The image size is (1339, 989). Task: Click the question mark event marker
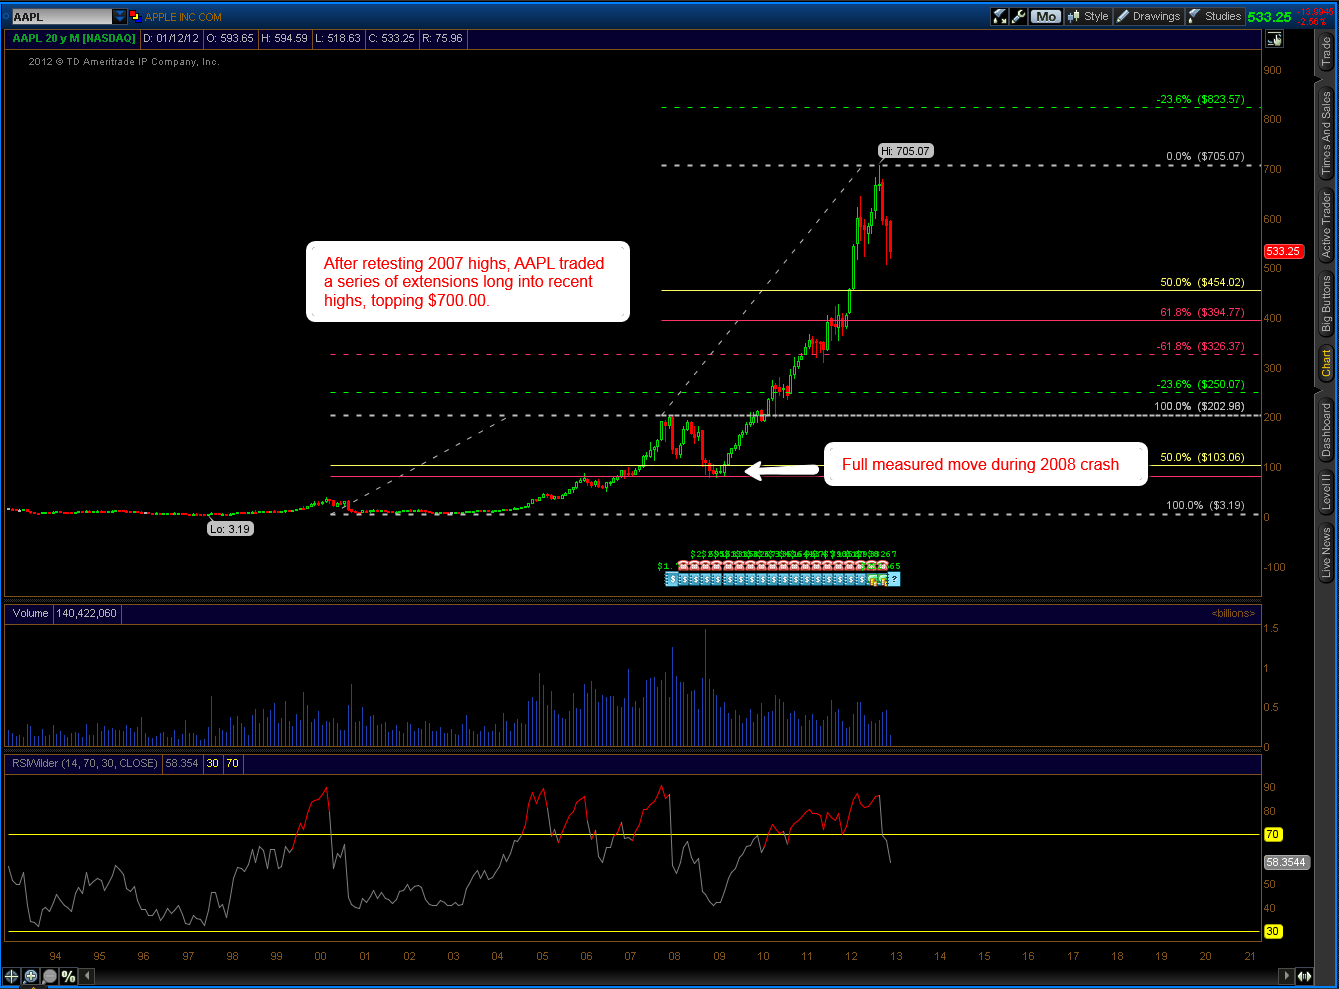894,579
